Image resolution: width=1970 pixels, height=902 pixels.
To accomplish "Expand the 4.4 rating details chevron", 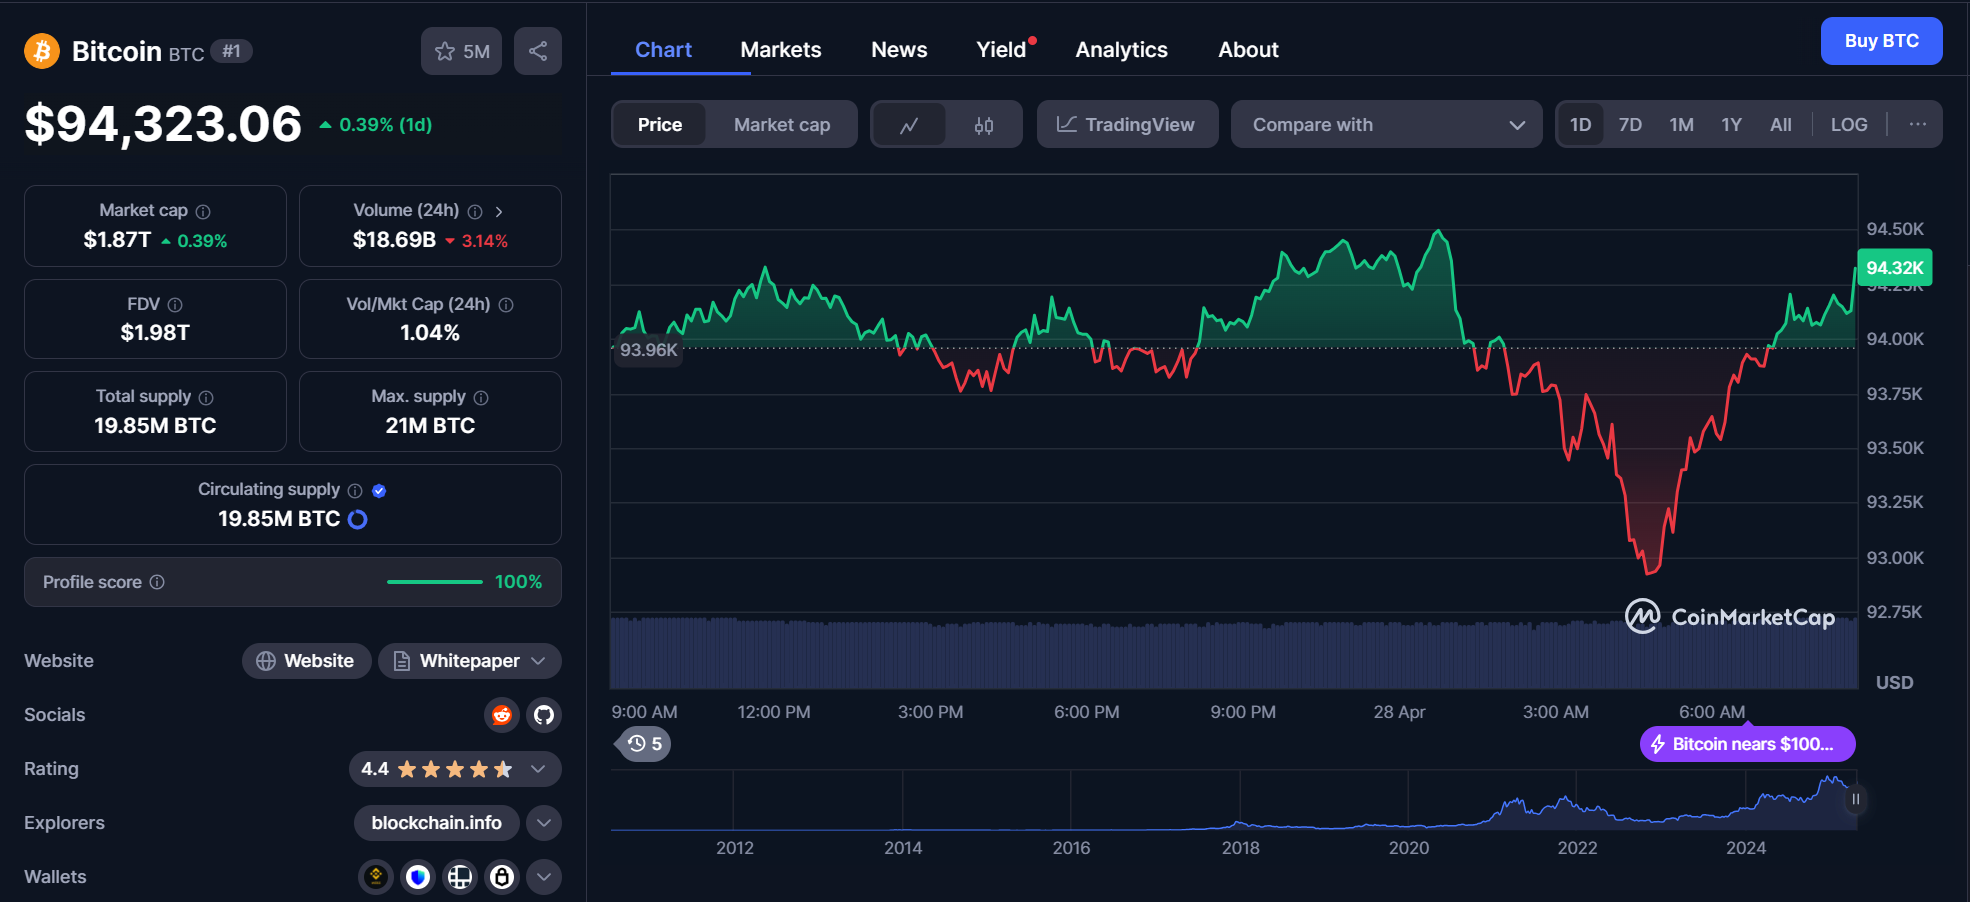I will (538, 769).
